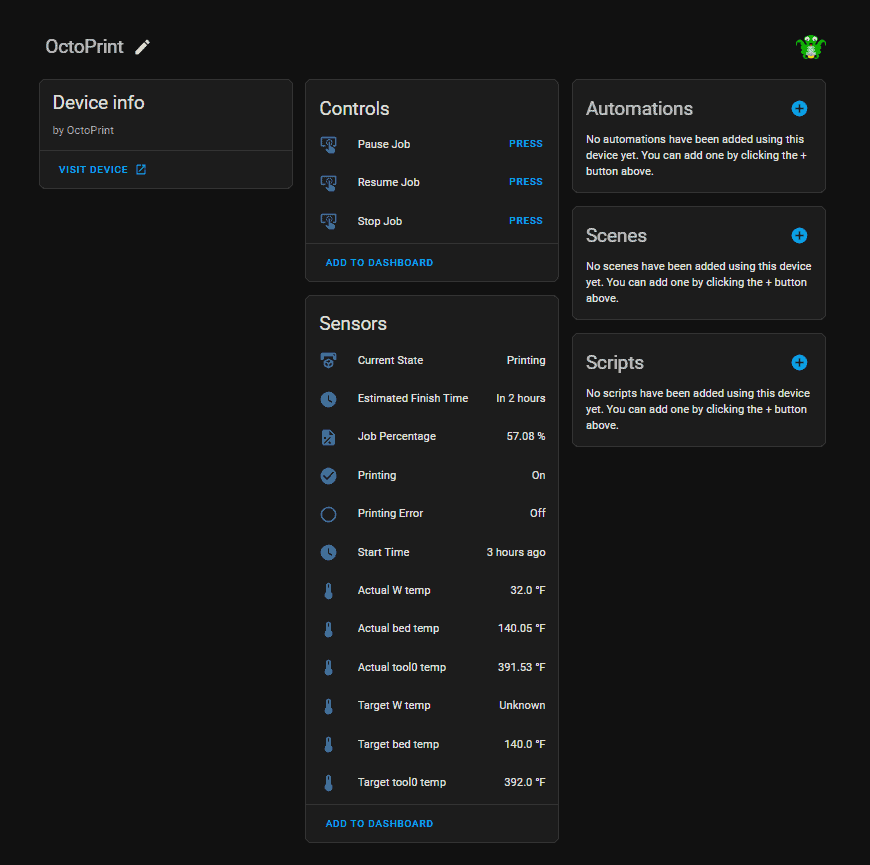
Task: Click the Actual bed temp label
Action: [x=398, y=629]
